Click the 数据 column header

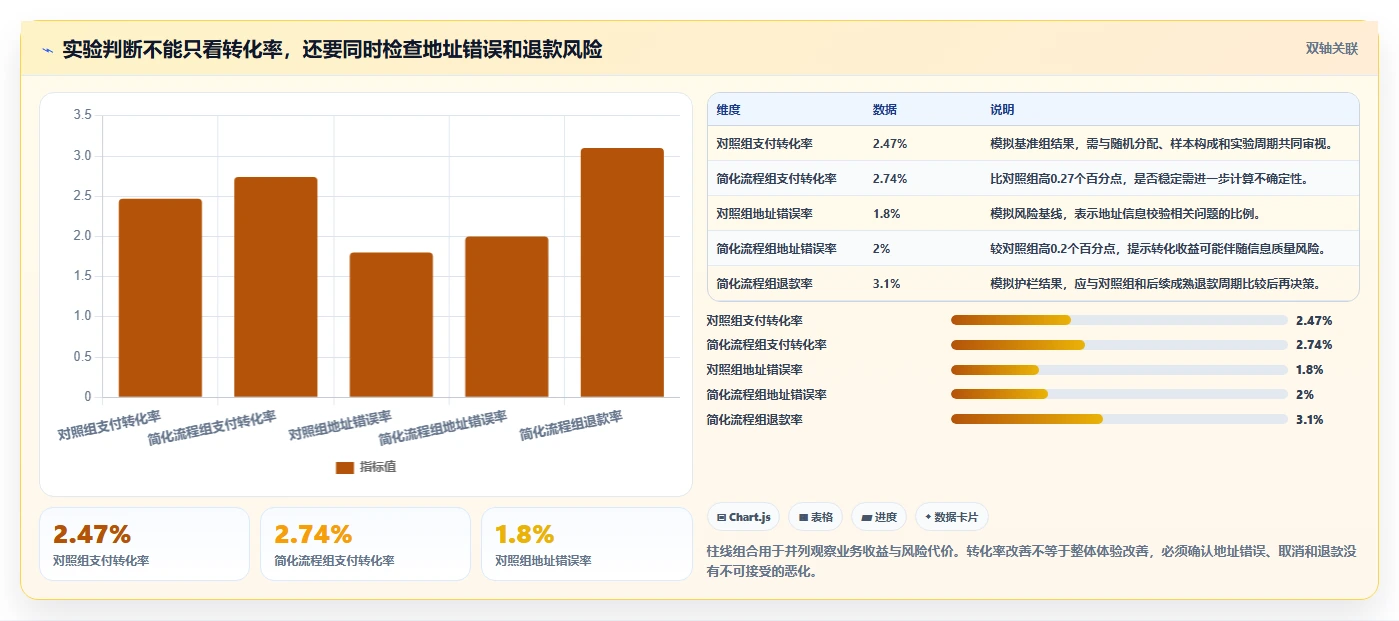[885, 110]
